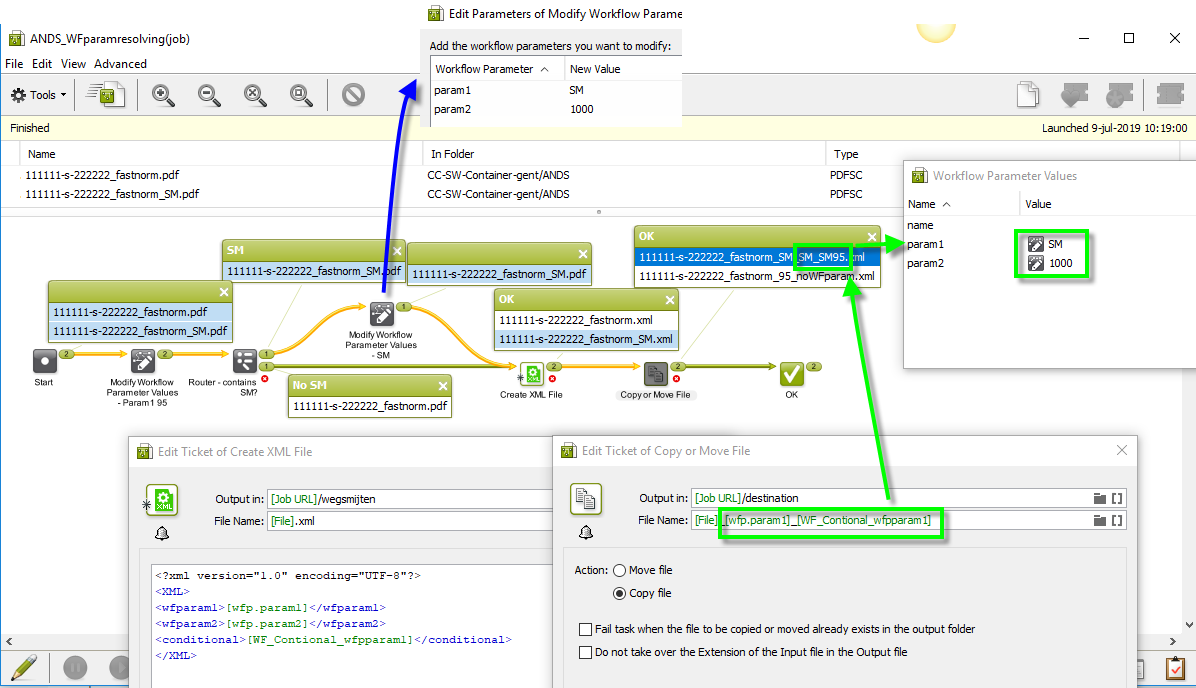Click the SmartNames brackets button beside File Name
Screen dimensions: 1196x688
pos(1117,520)
